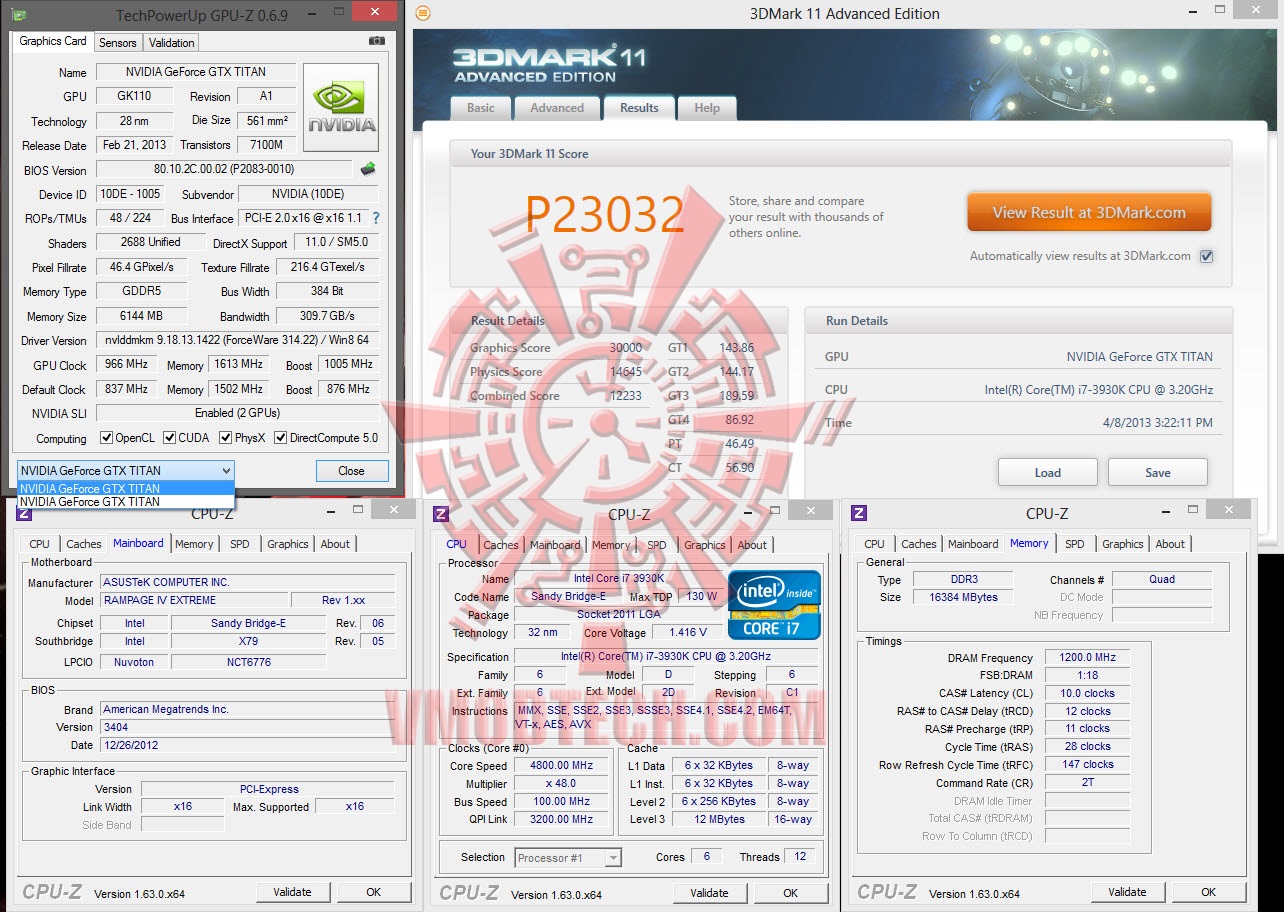Select the highlighted GTX TITAN dropdown entry

coord(125,488)
